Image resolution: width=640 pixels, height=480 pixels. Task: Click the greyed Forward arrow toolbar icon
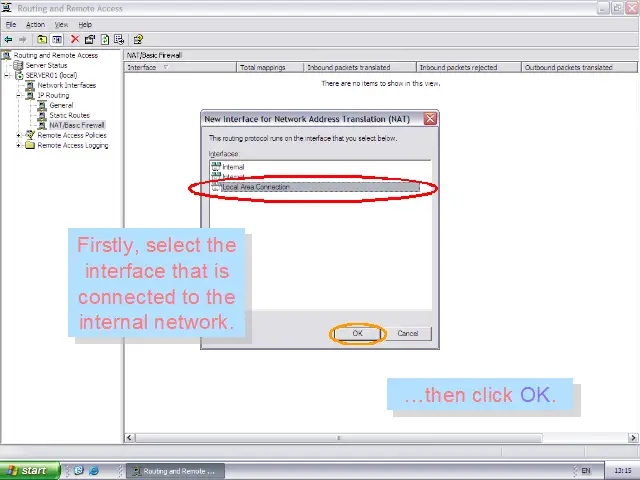pyautogui.click(x=22, y=40)
